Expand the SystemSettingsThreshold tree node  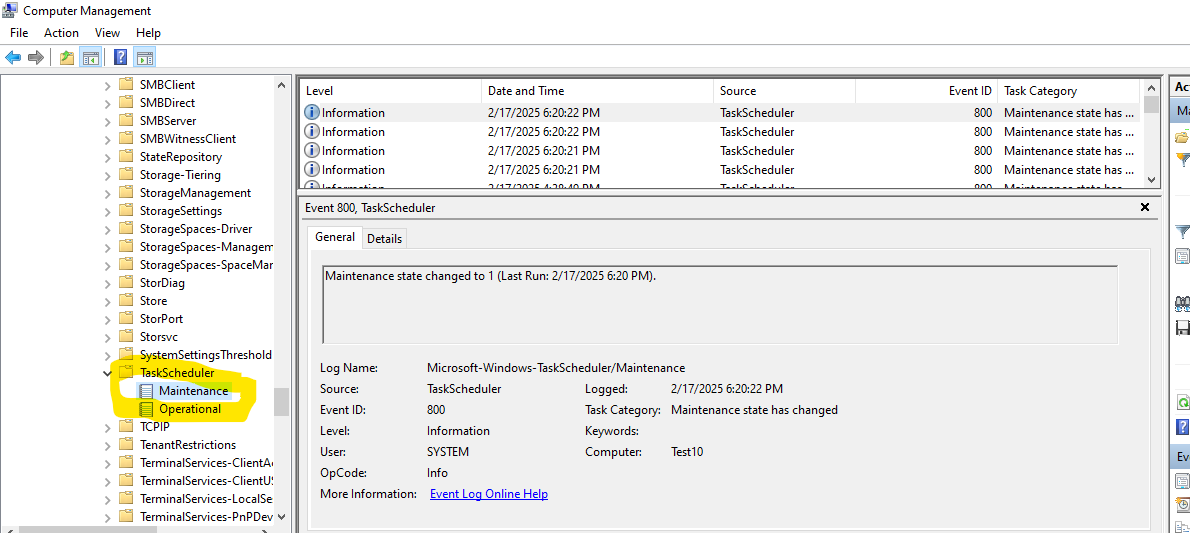tap(107, 355)
